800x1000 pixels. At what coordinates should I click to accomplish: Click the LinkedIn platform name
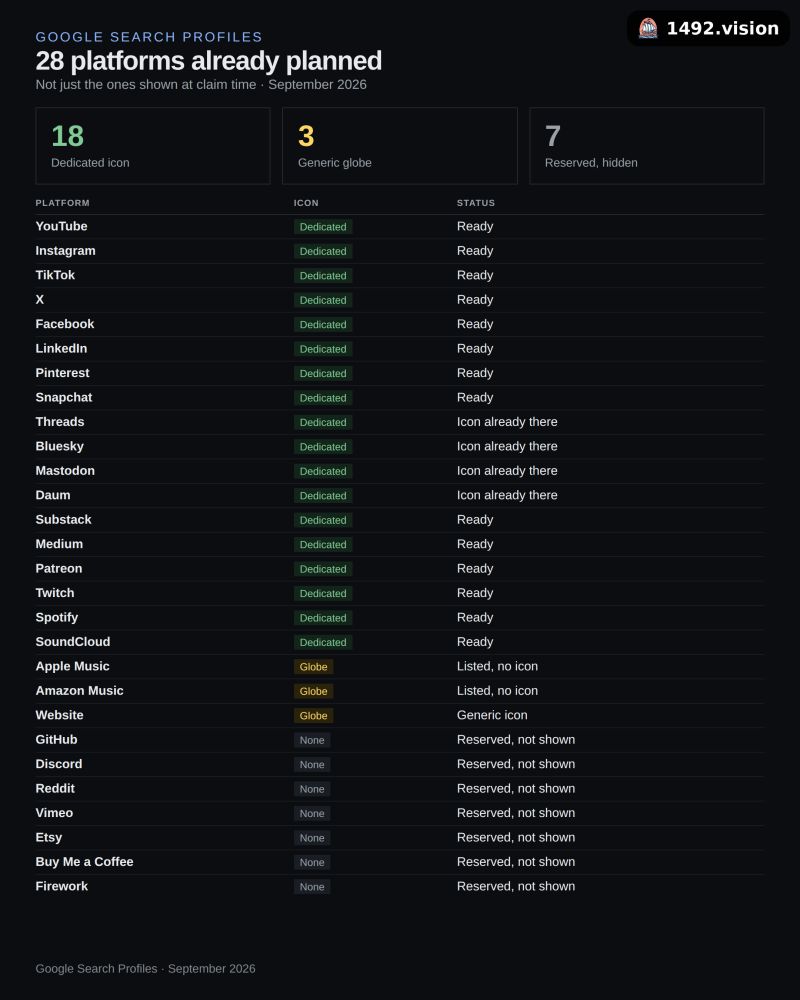(61, 348)
